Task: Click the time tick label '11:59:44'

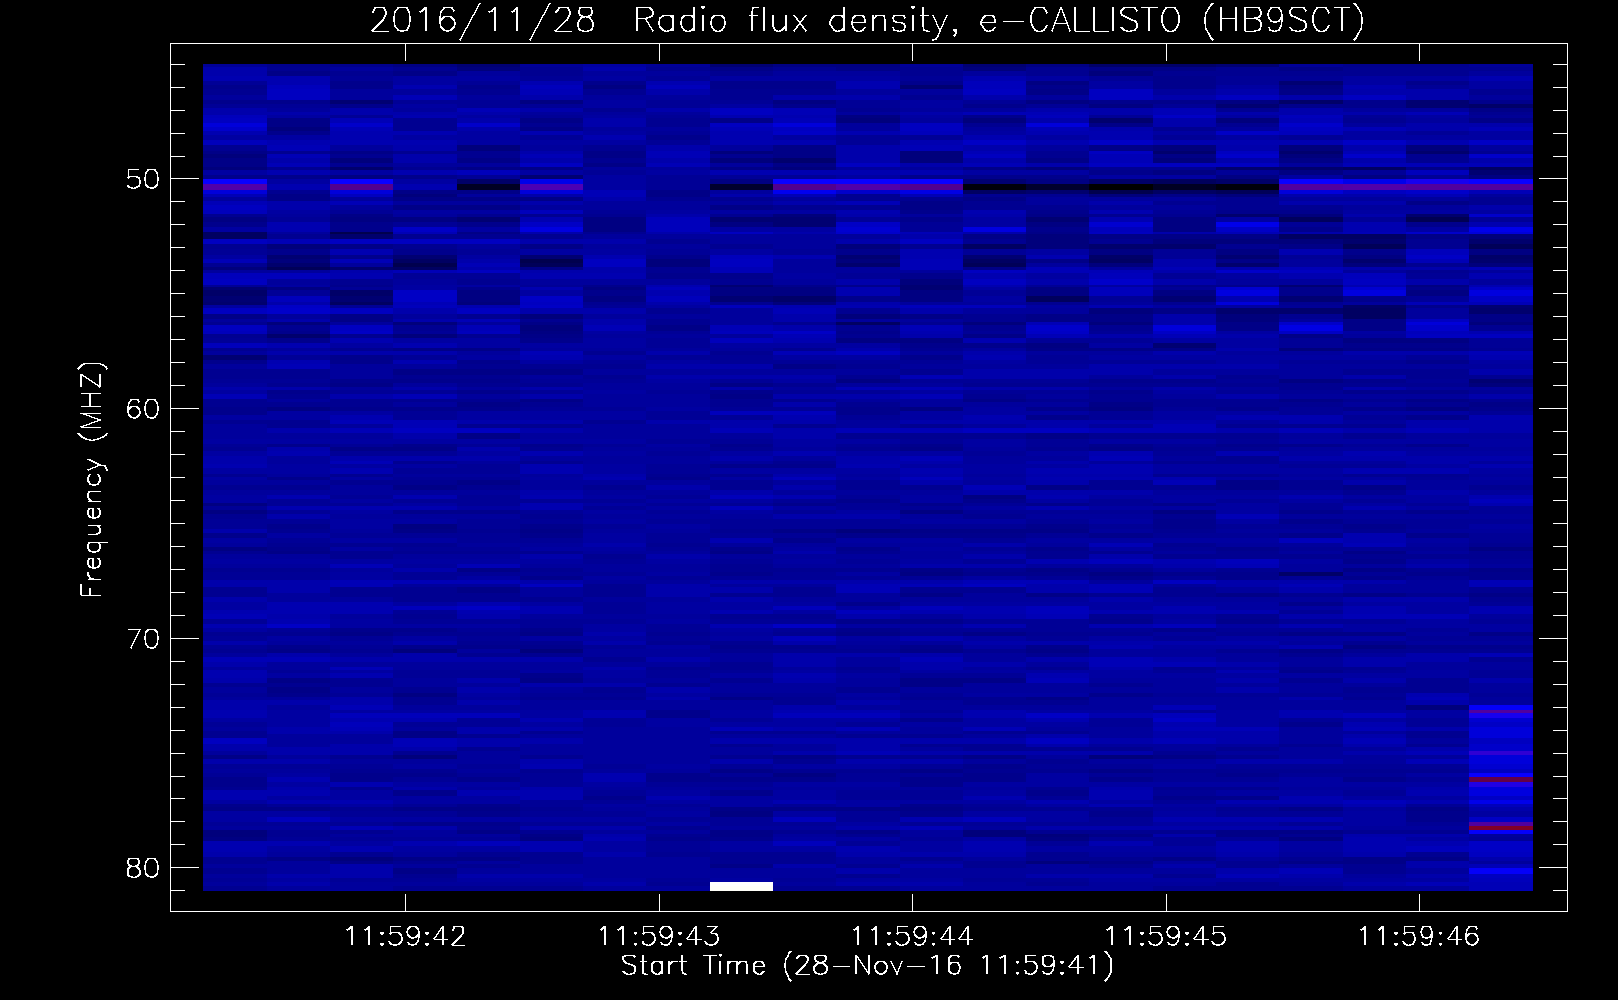Action: pyautogui.click(x=912, y=937)
